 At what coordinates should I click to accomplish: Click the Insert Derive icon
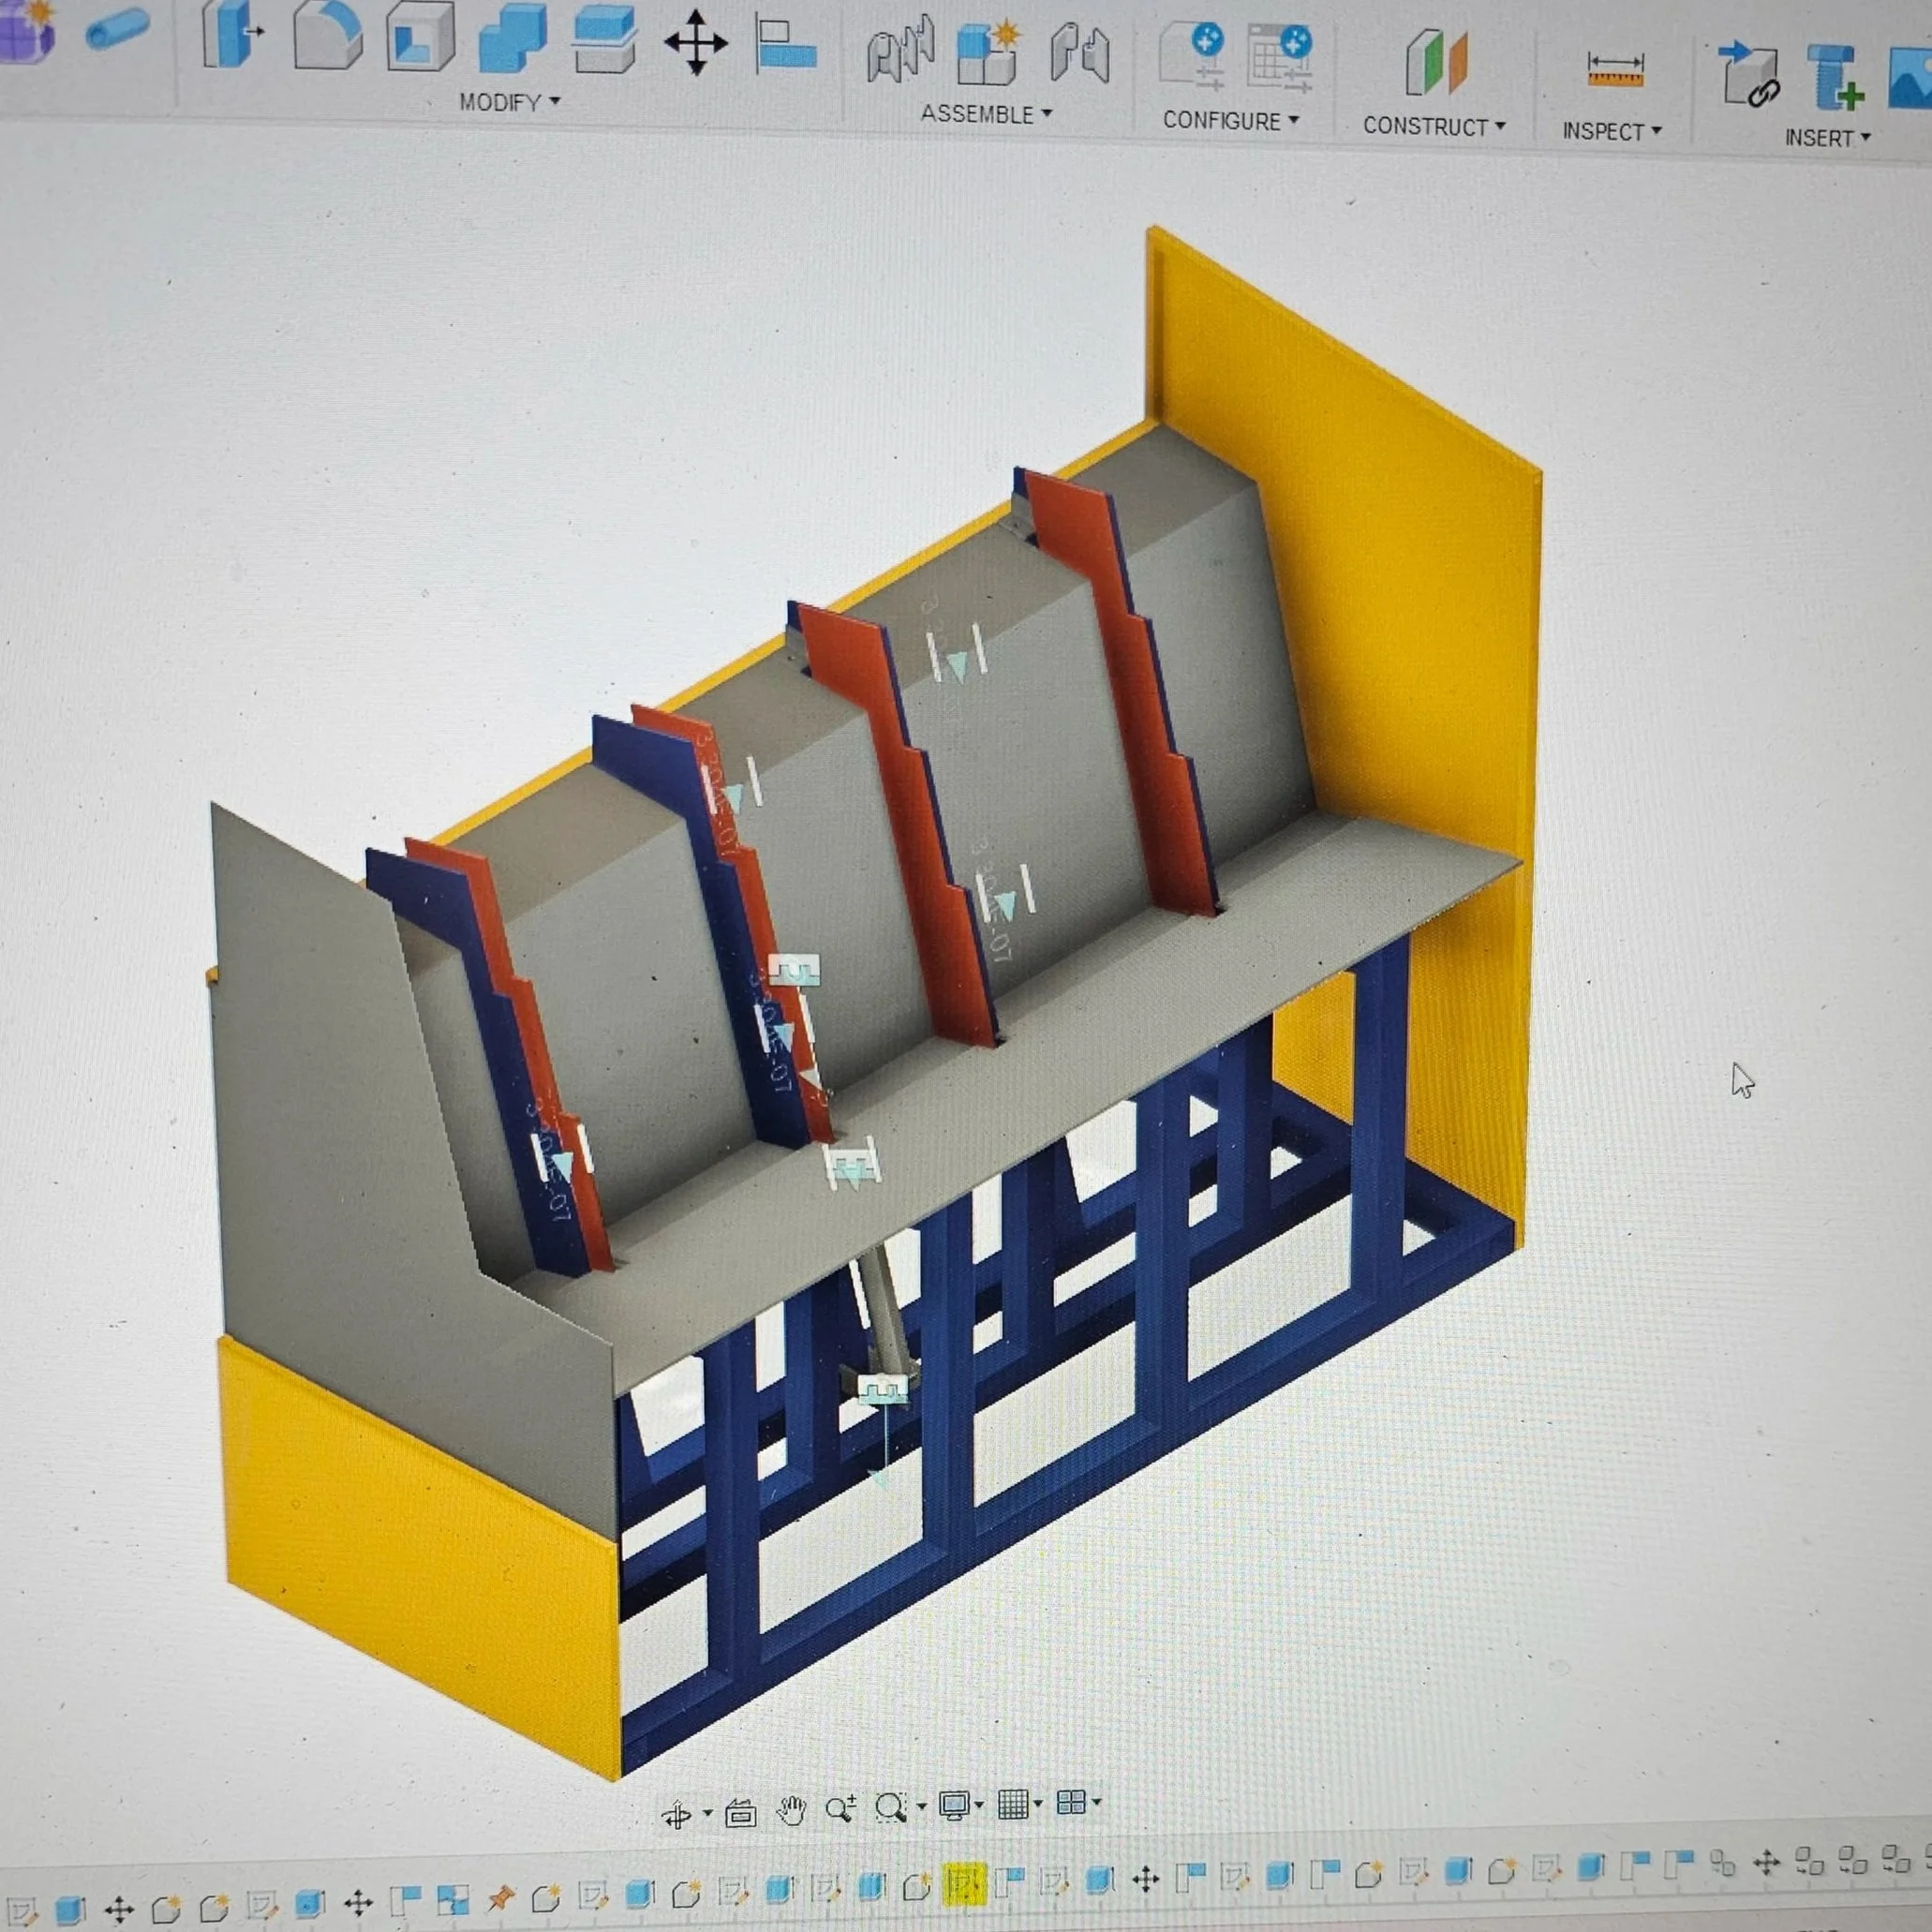coord(1749,76)
